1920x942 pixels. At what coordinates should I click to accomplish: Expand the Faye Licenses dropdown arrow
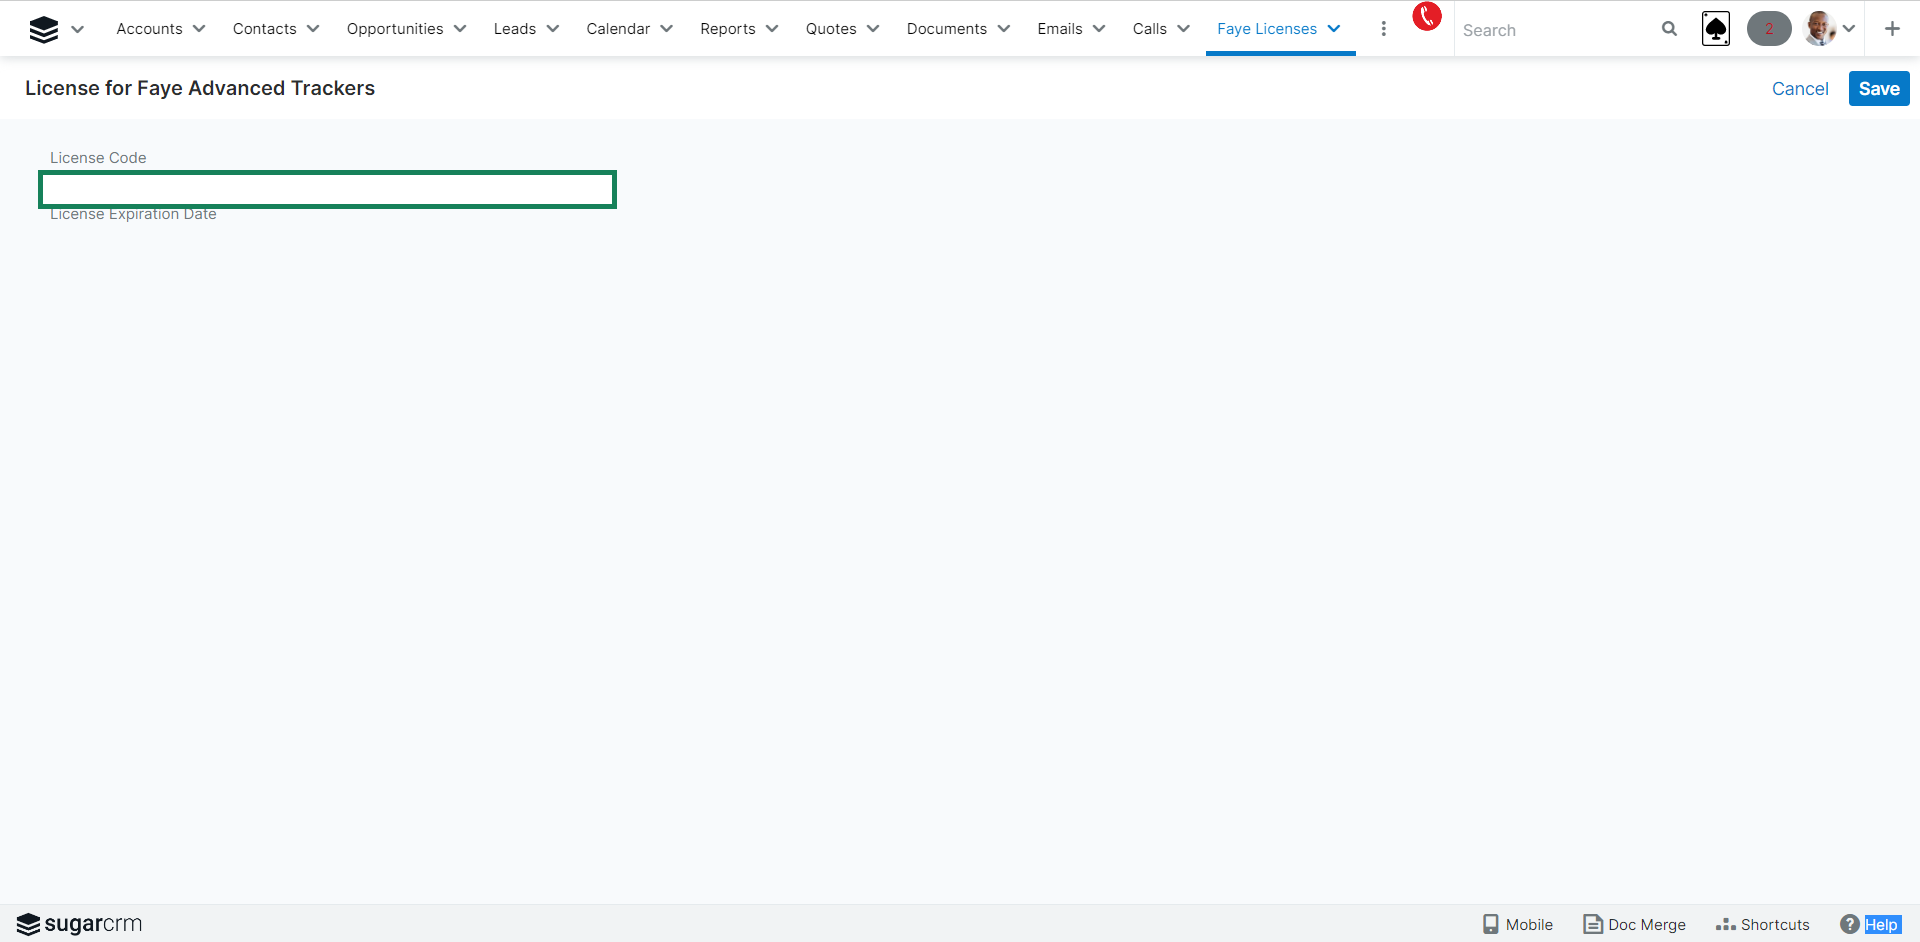point(1334,29)
